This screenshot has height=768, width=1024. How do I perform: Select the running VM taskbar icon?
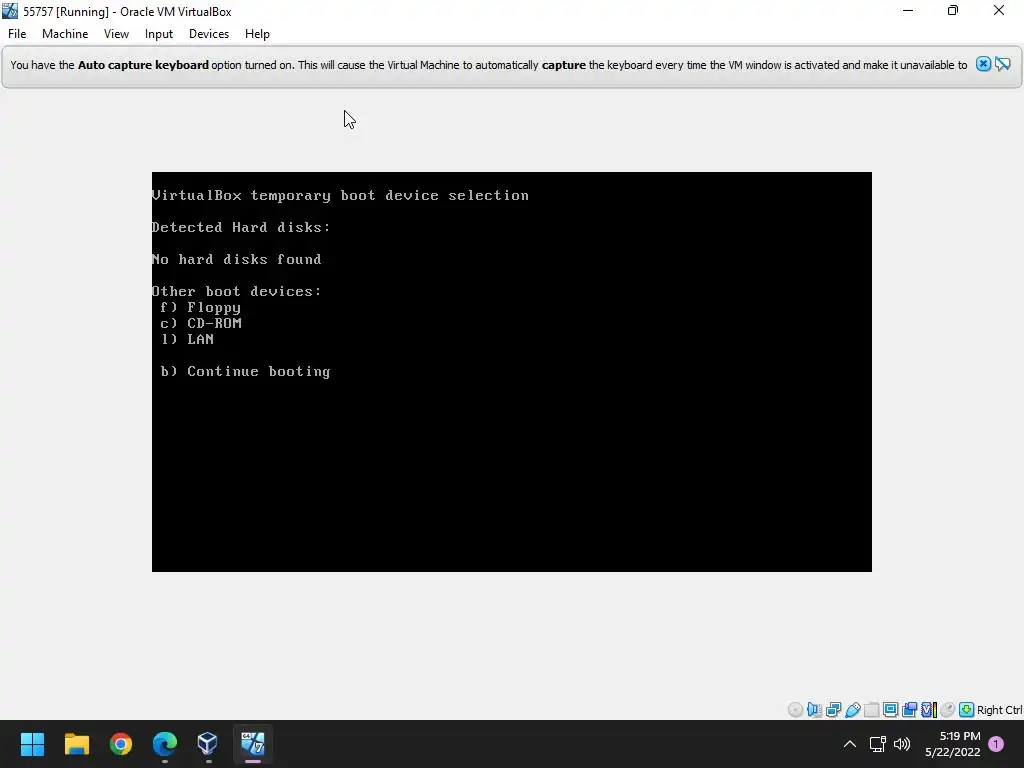253,744
